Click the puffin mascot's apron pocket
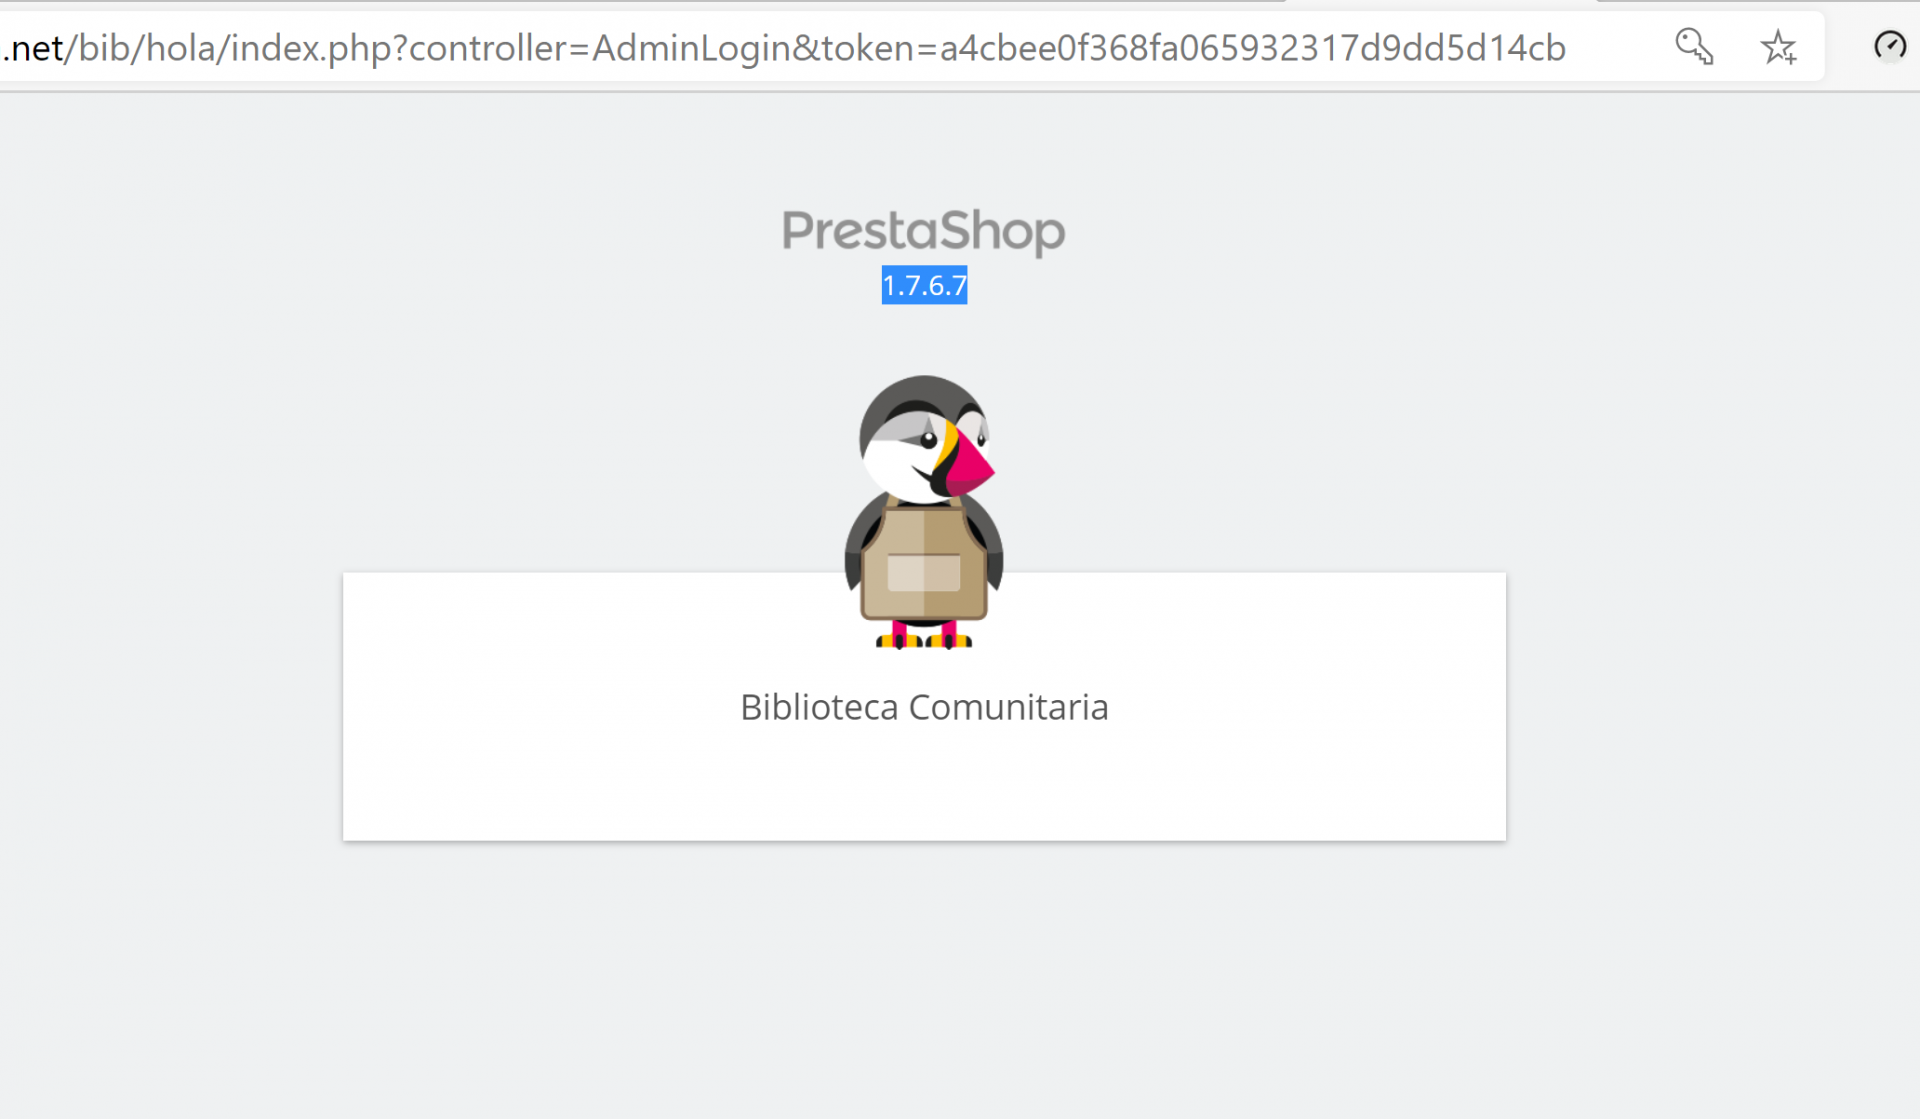 (923, 572)
